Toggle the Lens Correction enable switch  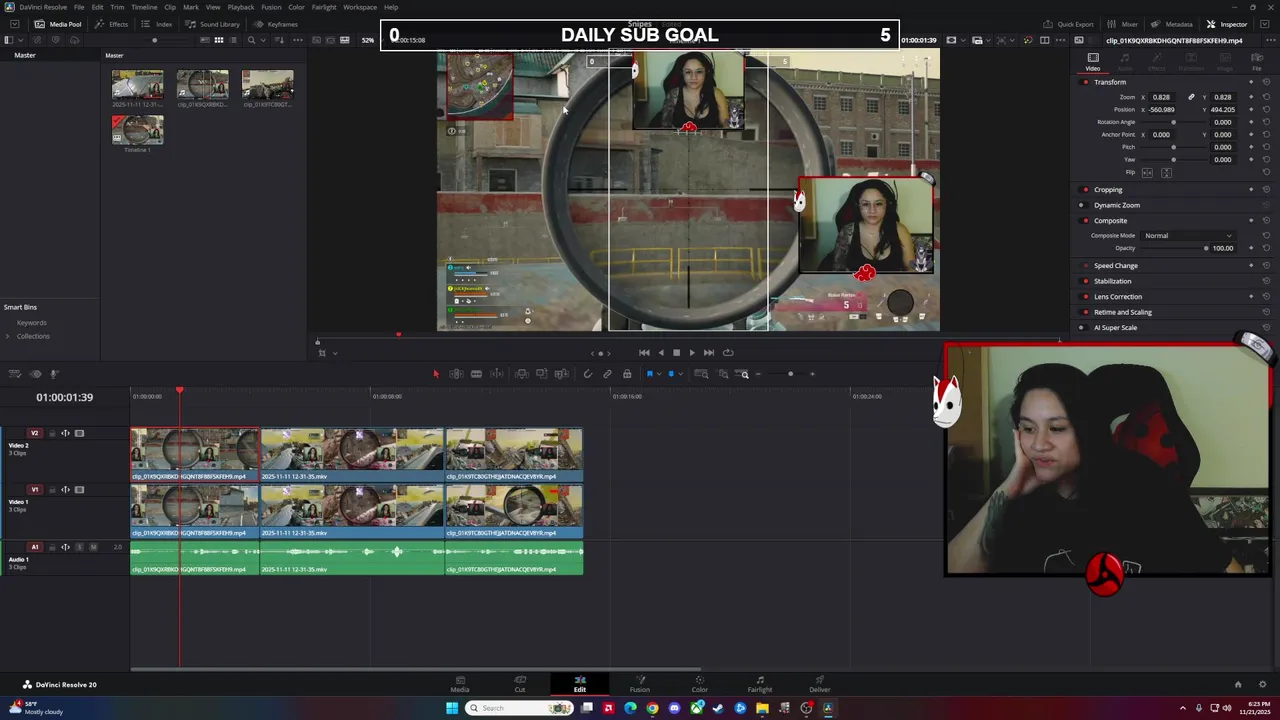point(1085,297)
